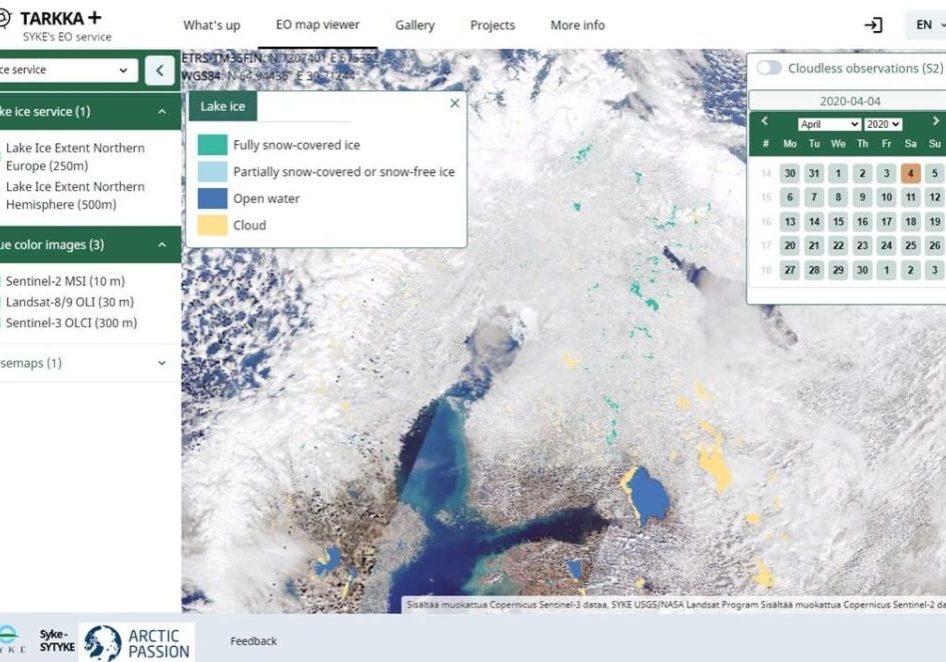Click the login arrow icon
This screenshot has height=662, width=946.
click(873, 25)
